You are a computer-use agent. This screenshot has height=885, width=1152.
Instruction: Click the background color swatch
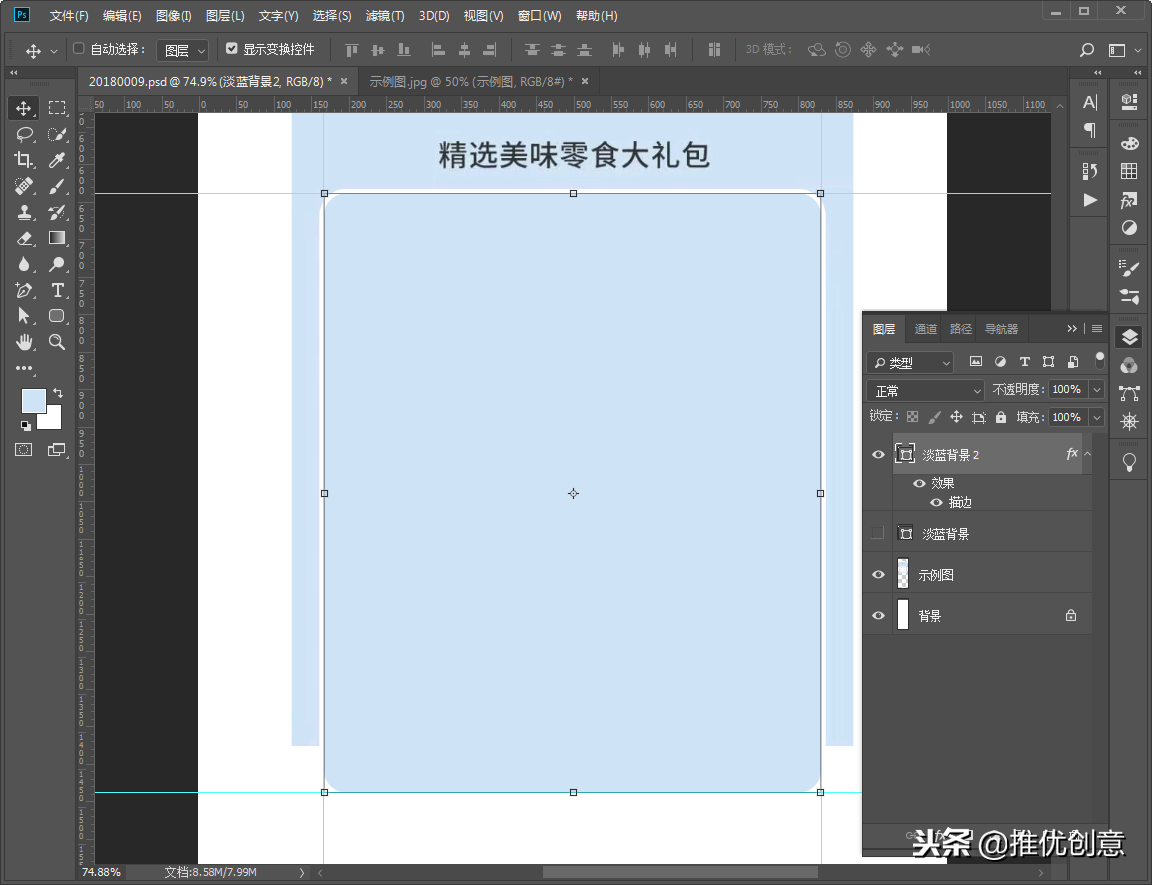pos(54,421)
